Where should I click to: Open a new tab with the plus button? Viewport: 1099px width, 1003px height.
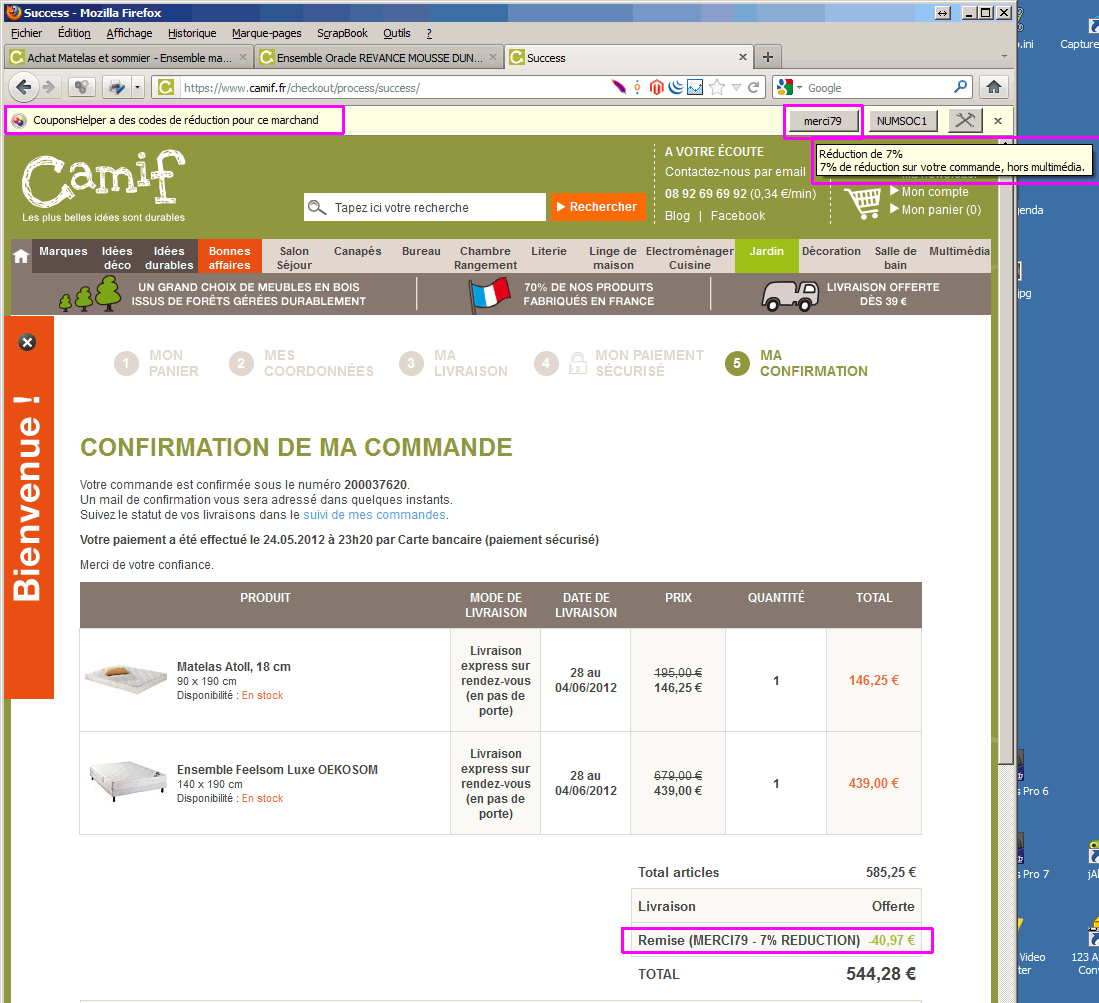tap(767, 57)
